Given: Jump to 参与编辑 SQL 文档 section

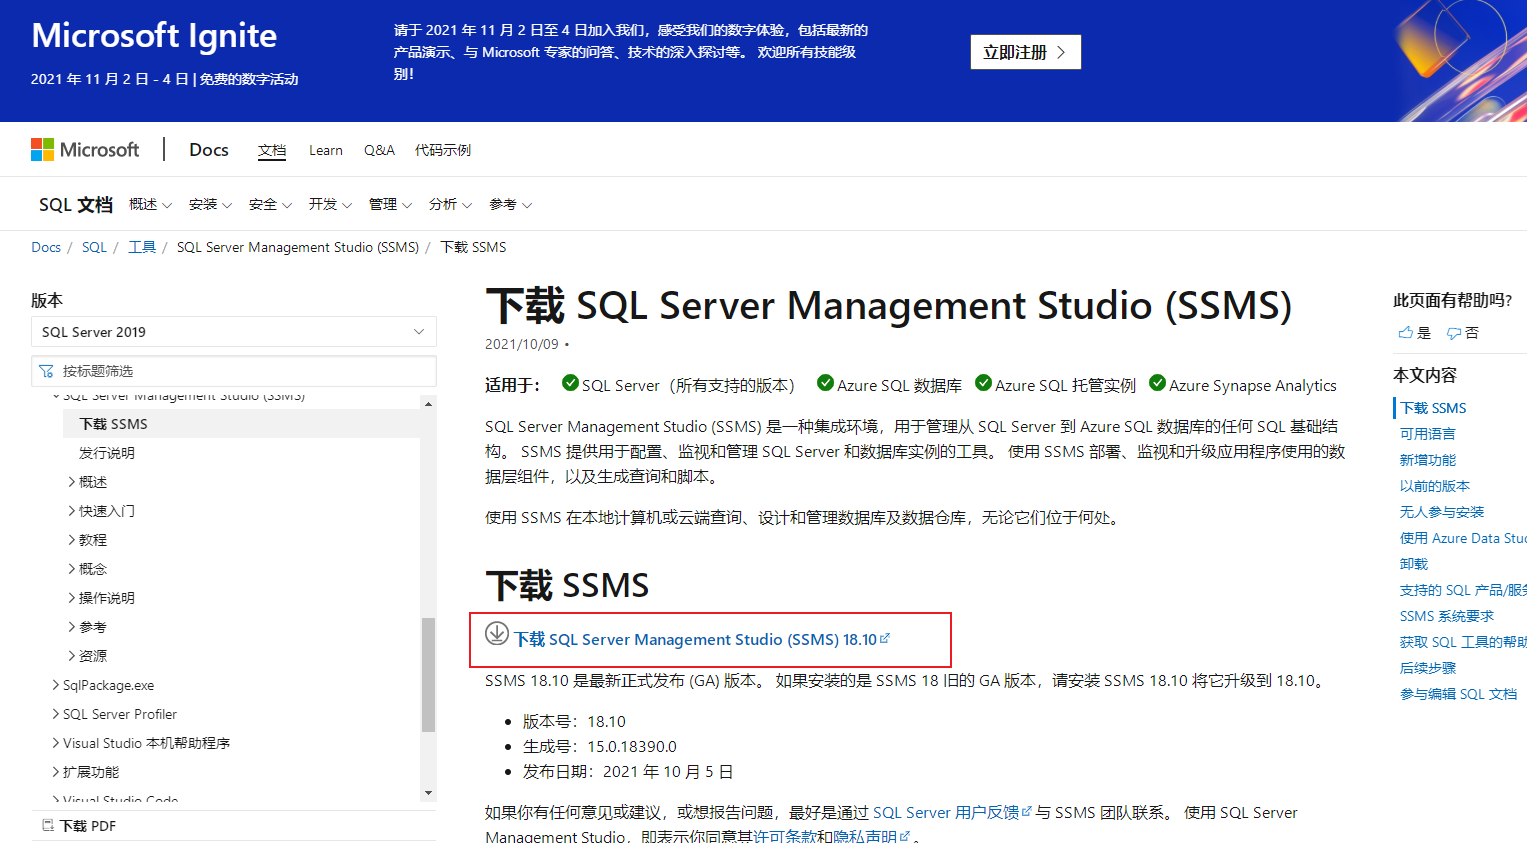Looking at the screenshot, I should tap(1459, 694).
